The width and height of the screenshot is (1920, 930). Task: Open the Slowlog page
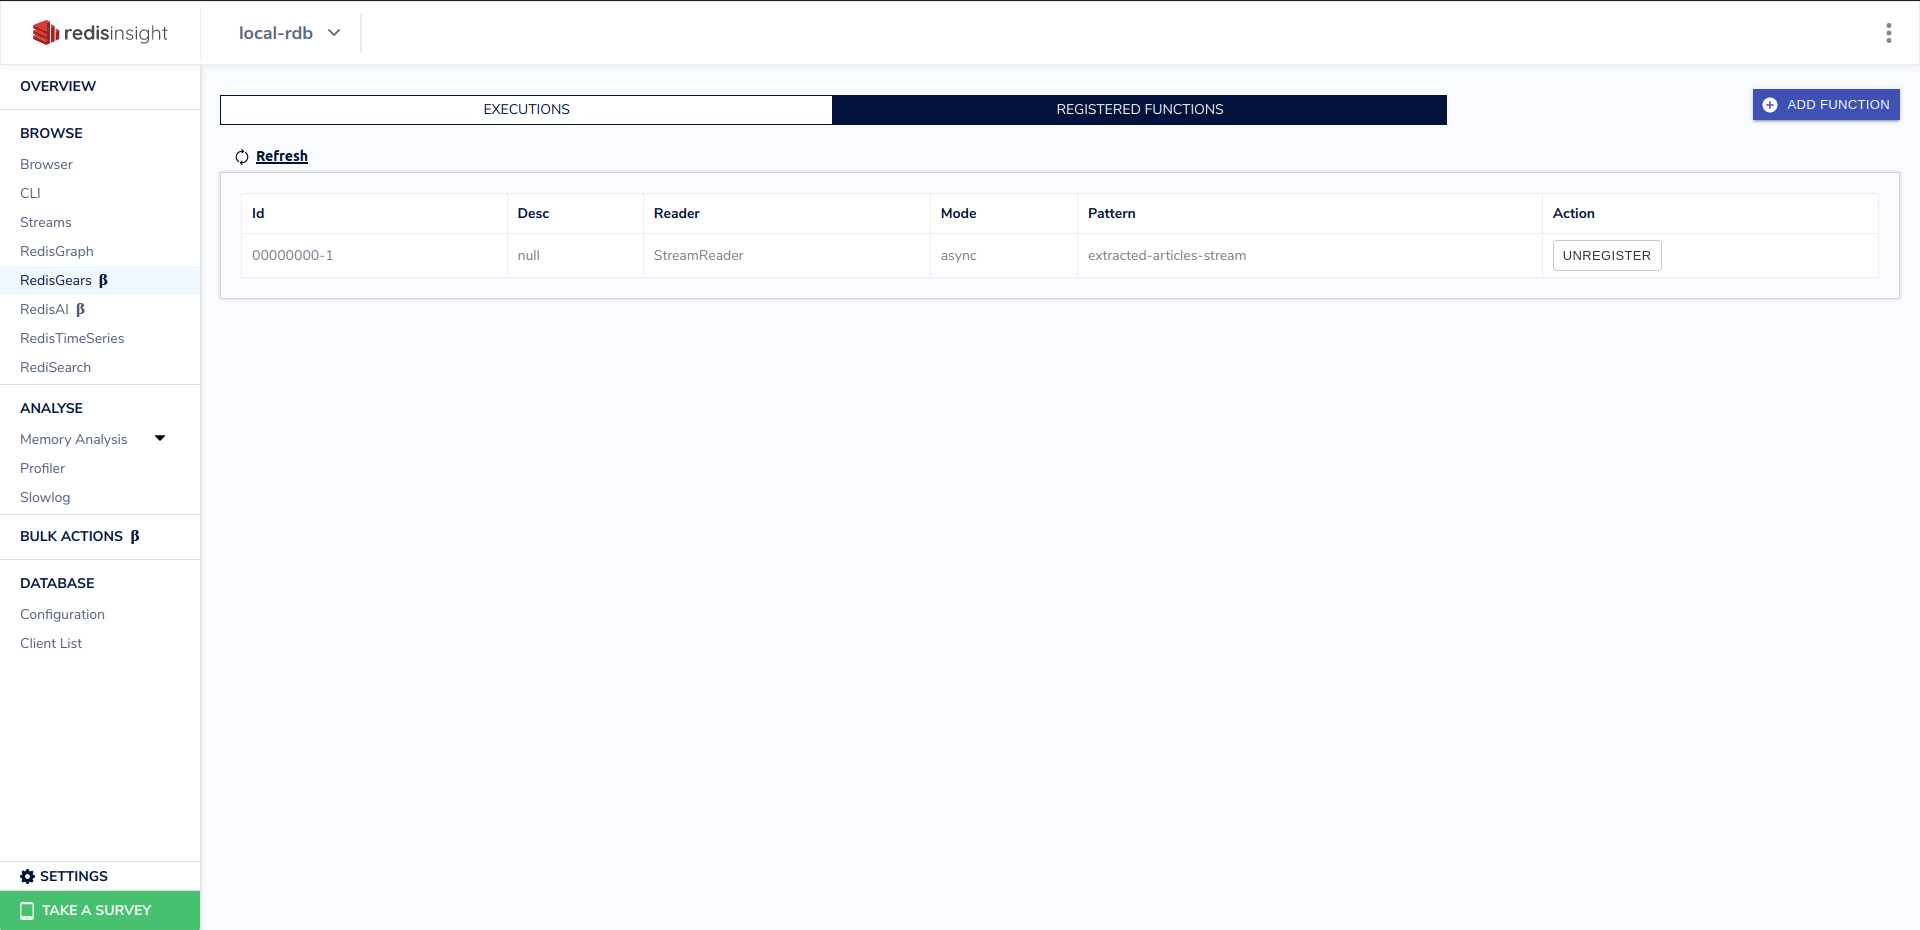tap(45, 497)
